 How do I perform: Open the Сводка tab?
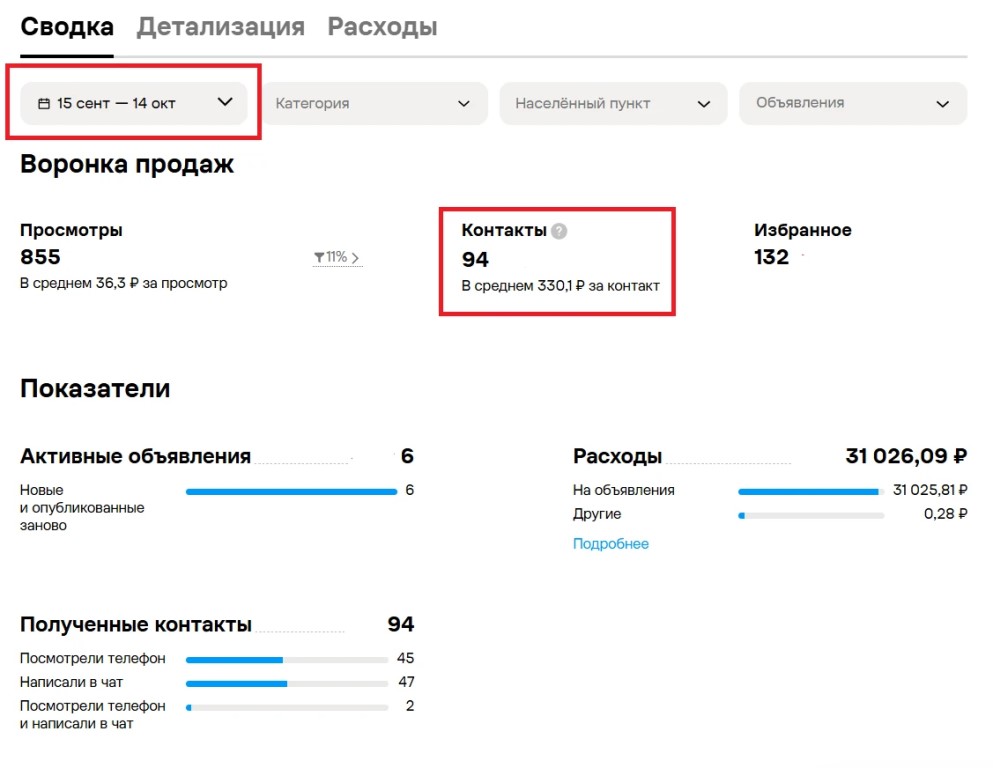tap(67, 27)
